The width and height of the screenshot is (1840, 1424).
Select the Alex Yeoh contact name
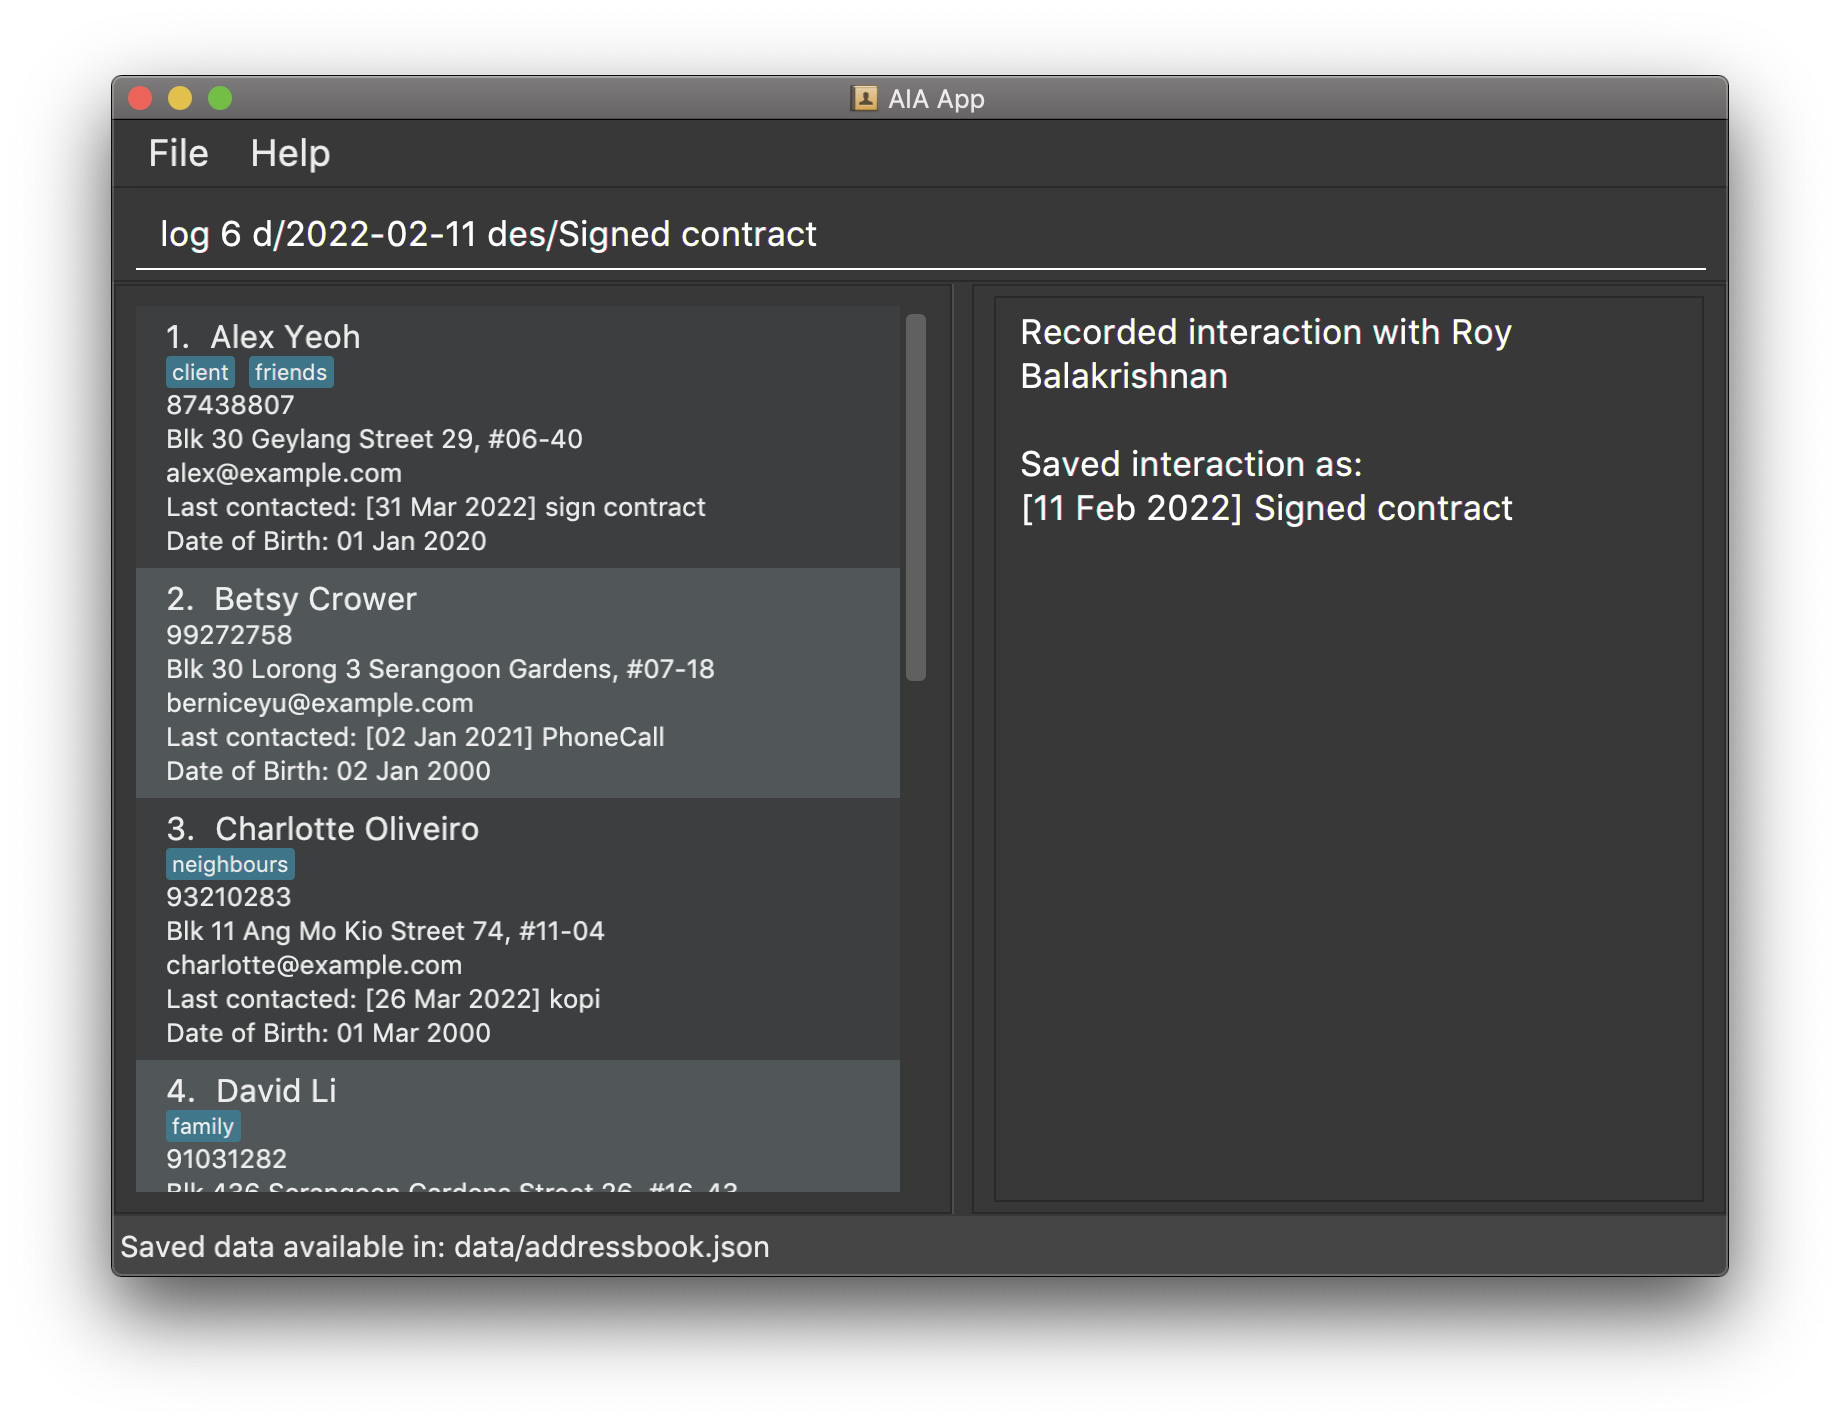285,337
